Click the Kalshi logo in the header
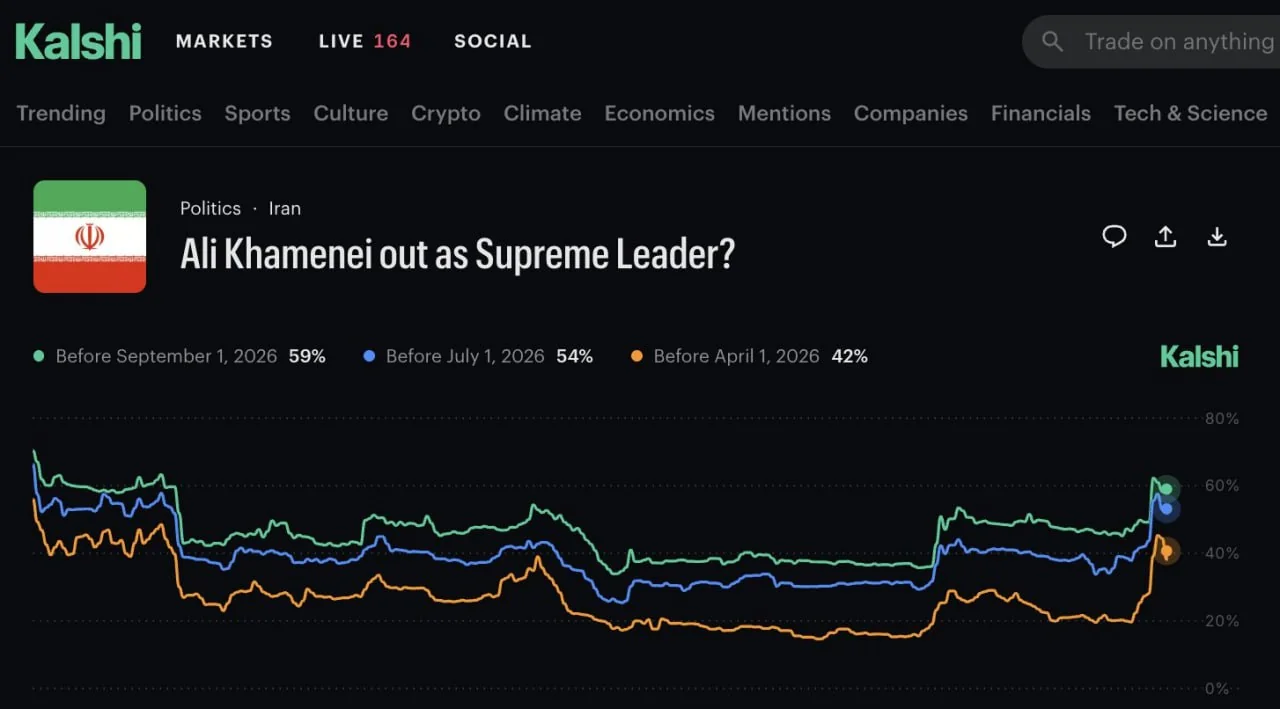1280x709 pixels. (78, 41)
